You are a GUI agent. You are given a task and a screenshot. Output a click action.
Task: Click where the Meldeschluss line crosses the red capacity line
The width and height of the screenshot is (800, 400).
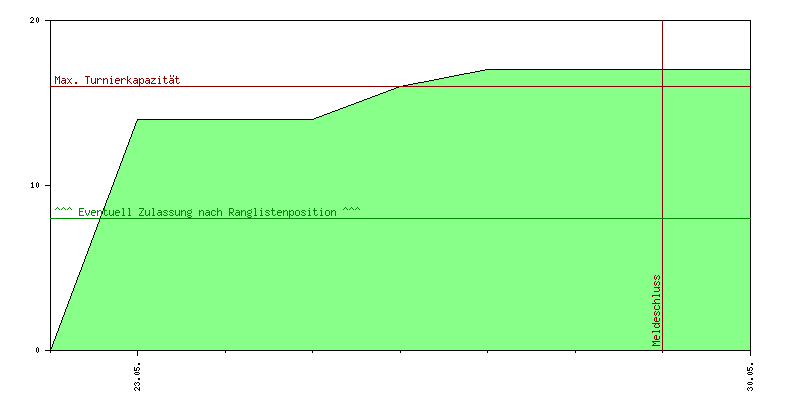tap(662, 86)
